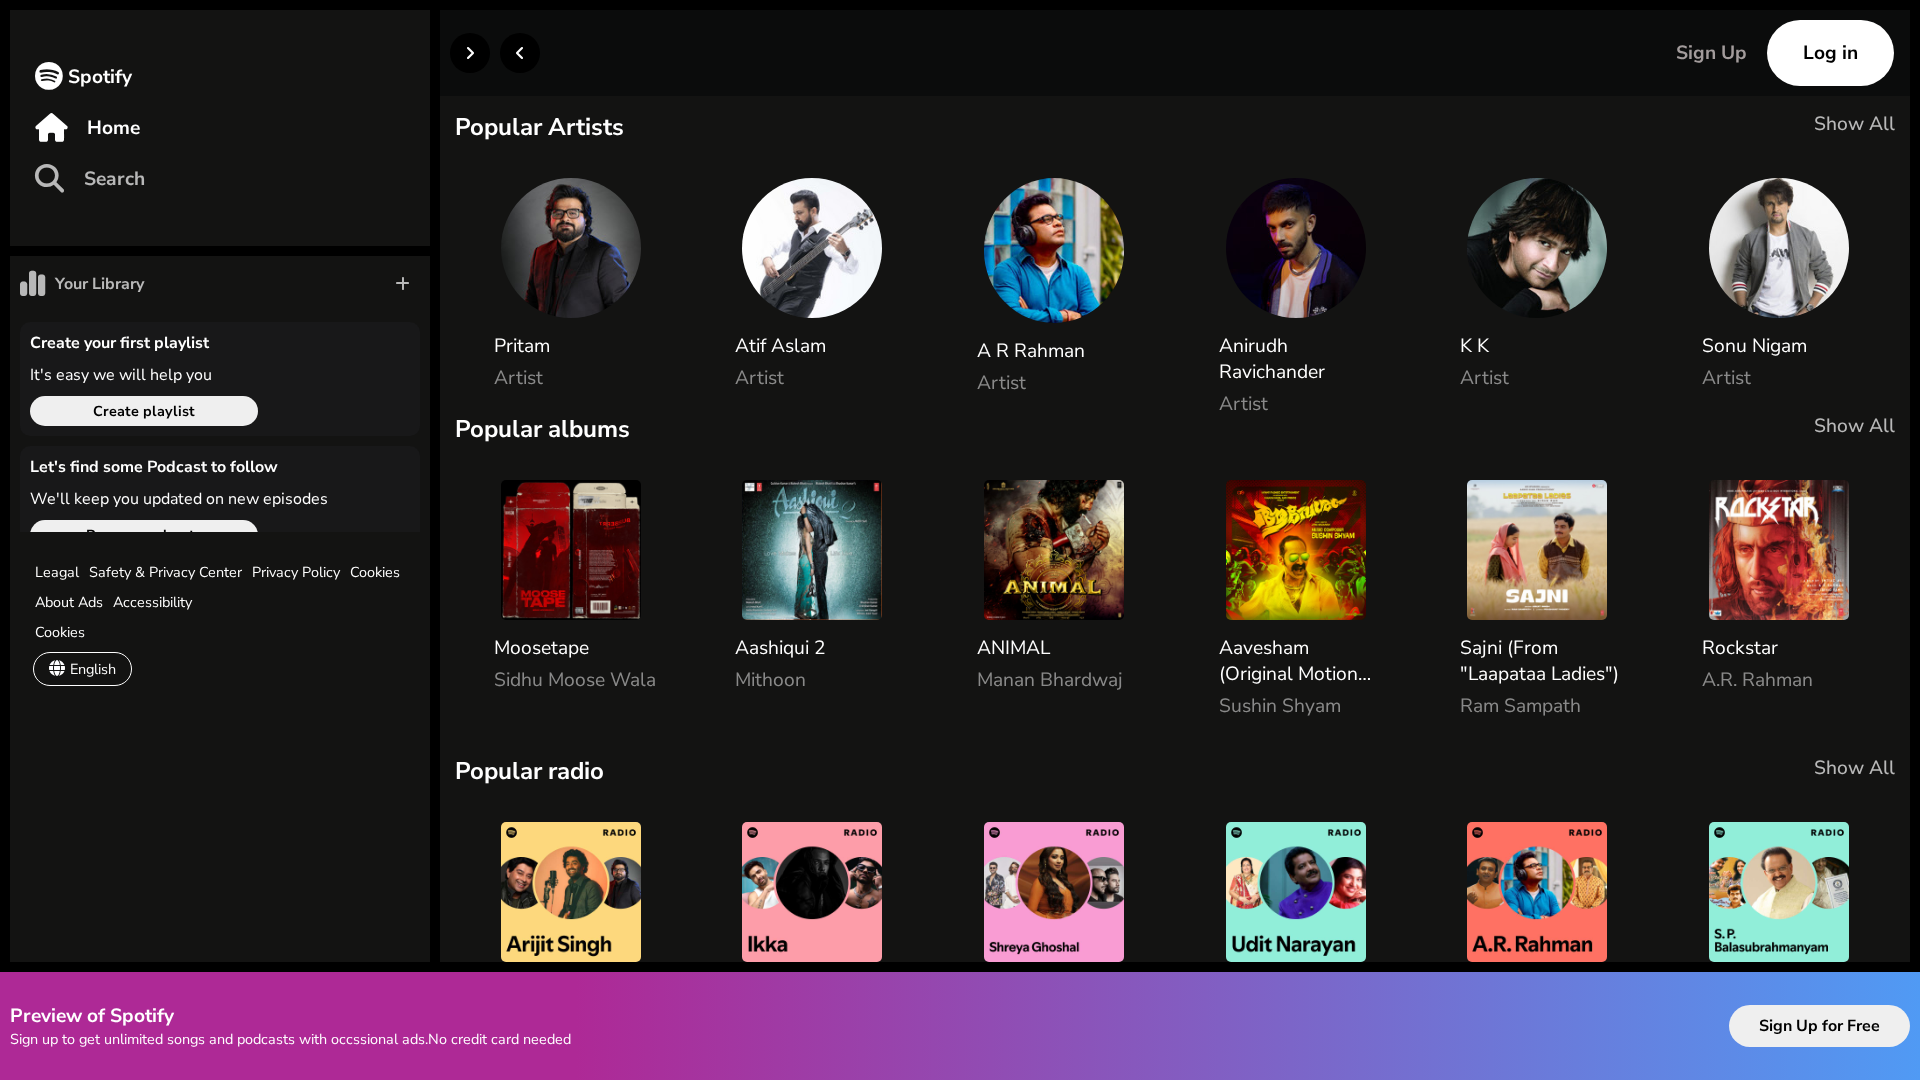
Task: Click Let's find some Podcast heading
Action: click(x=154, y=467)
